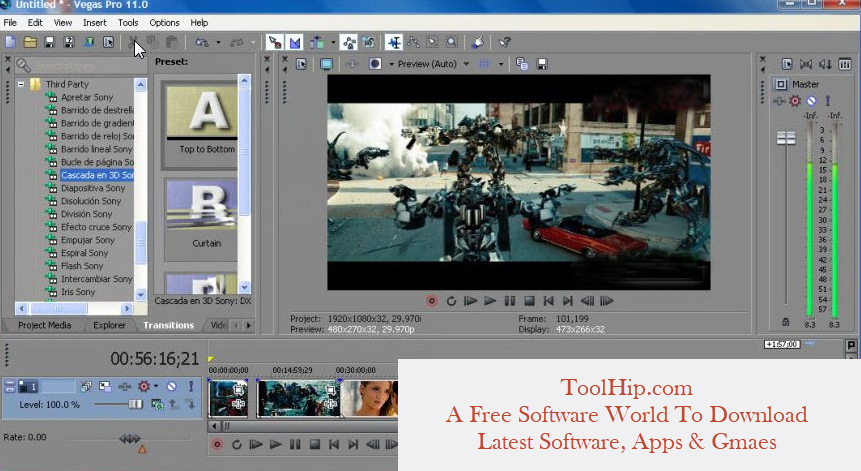Click Record under the video preview
The height and width of the screenshot is (471, 861).
pyautogui.click(x=432, y=301)
